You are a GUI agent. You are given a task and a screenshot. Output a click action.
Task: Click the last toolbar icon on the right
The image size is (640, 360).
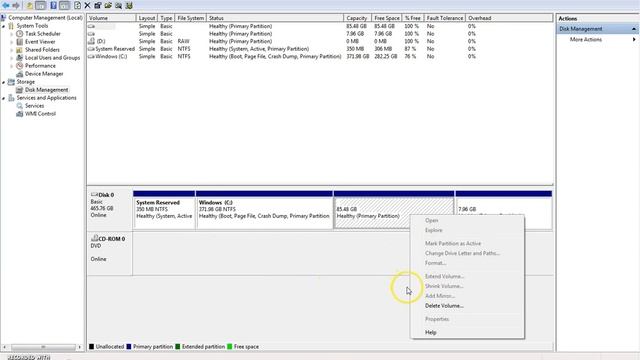[x=129, y=5]
